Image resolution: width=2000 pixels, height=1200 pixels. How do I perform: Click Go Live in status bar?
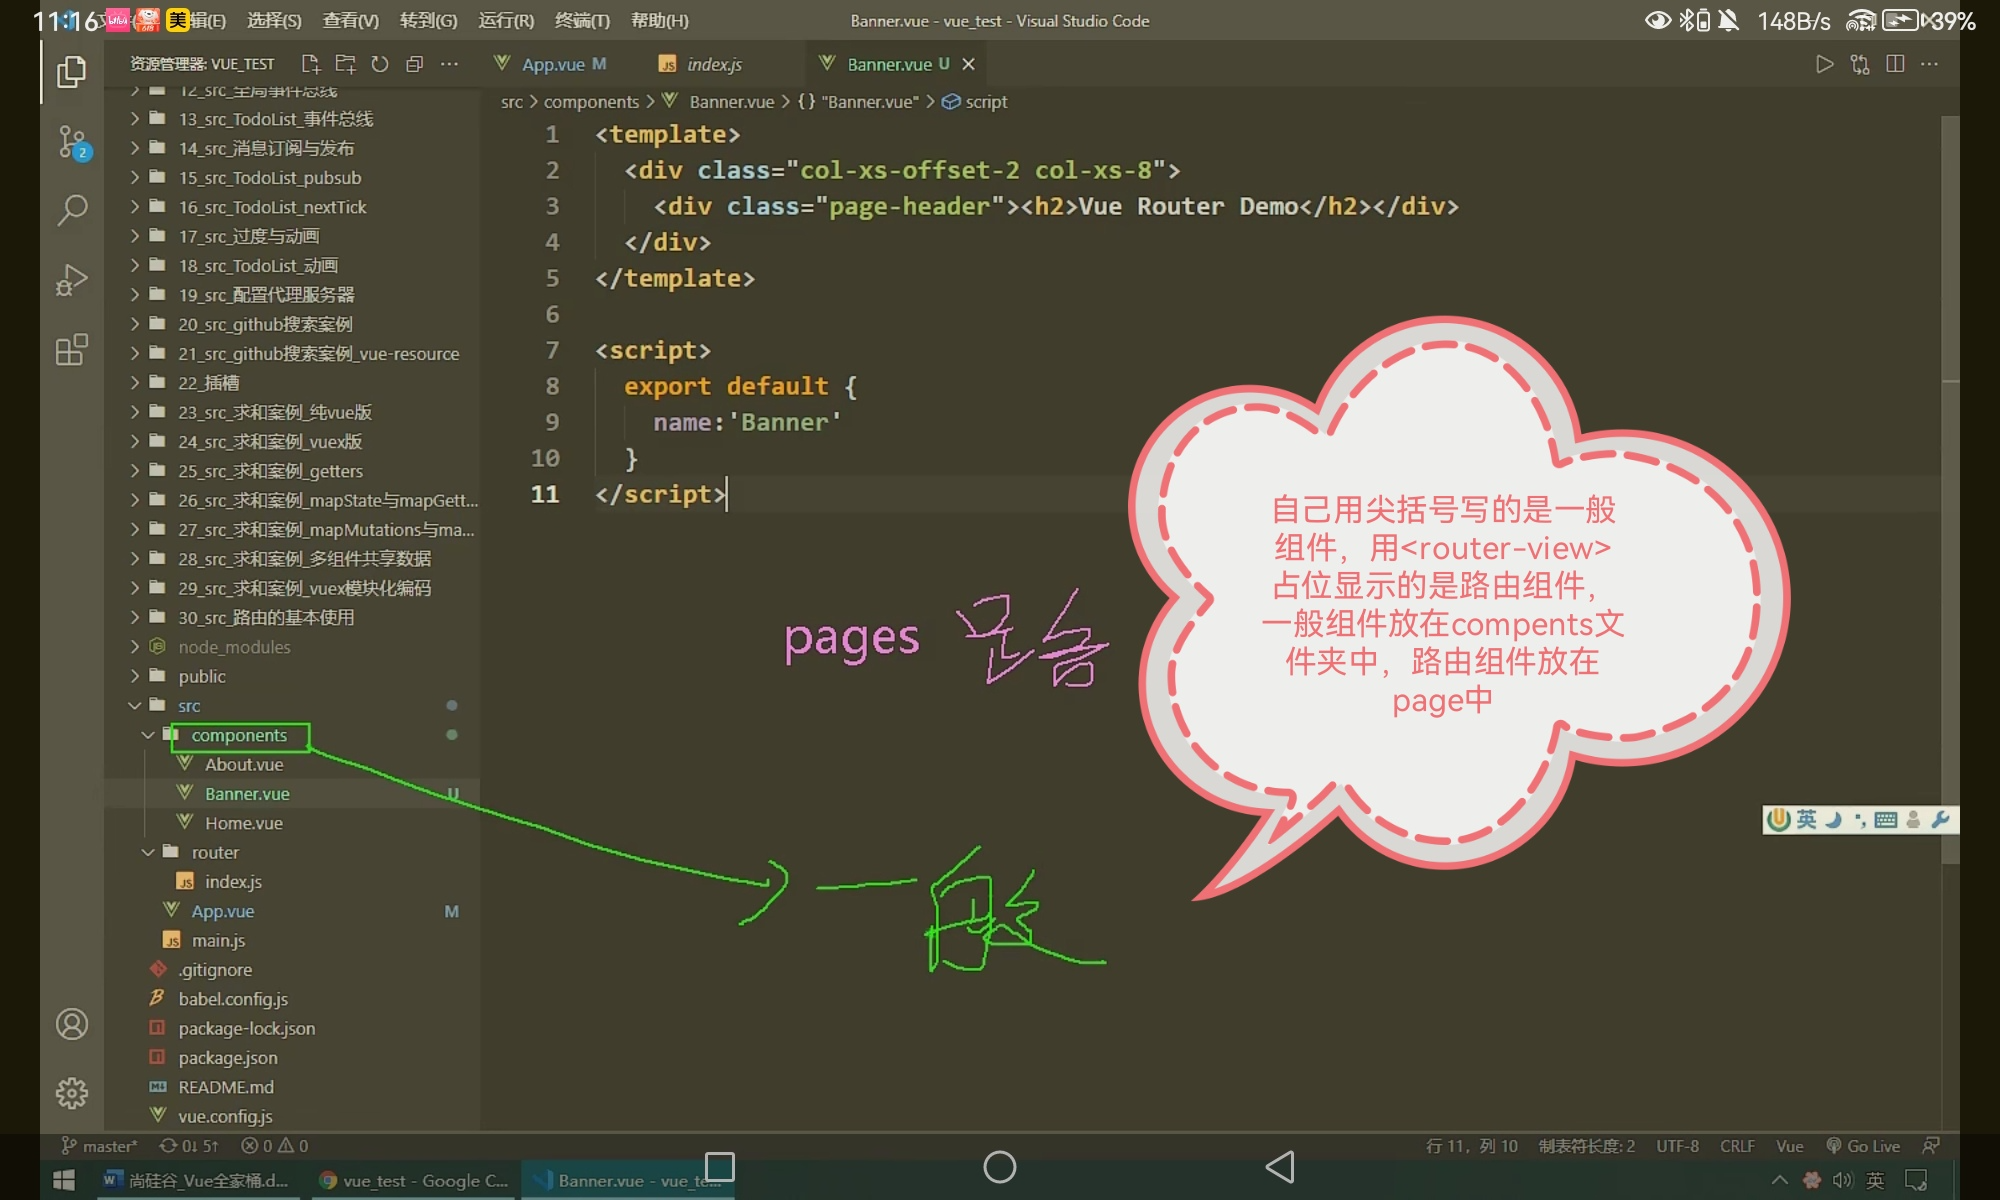(1863, 1146)
